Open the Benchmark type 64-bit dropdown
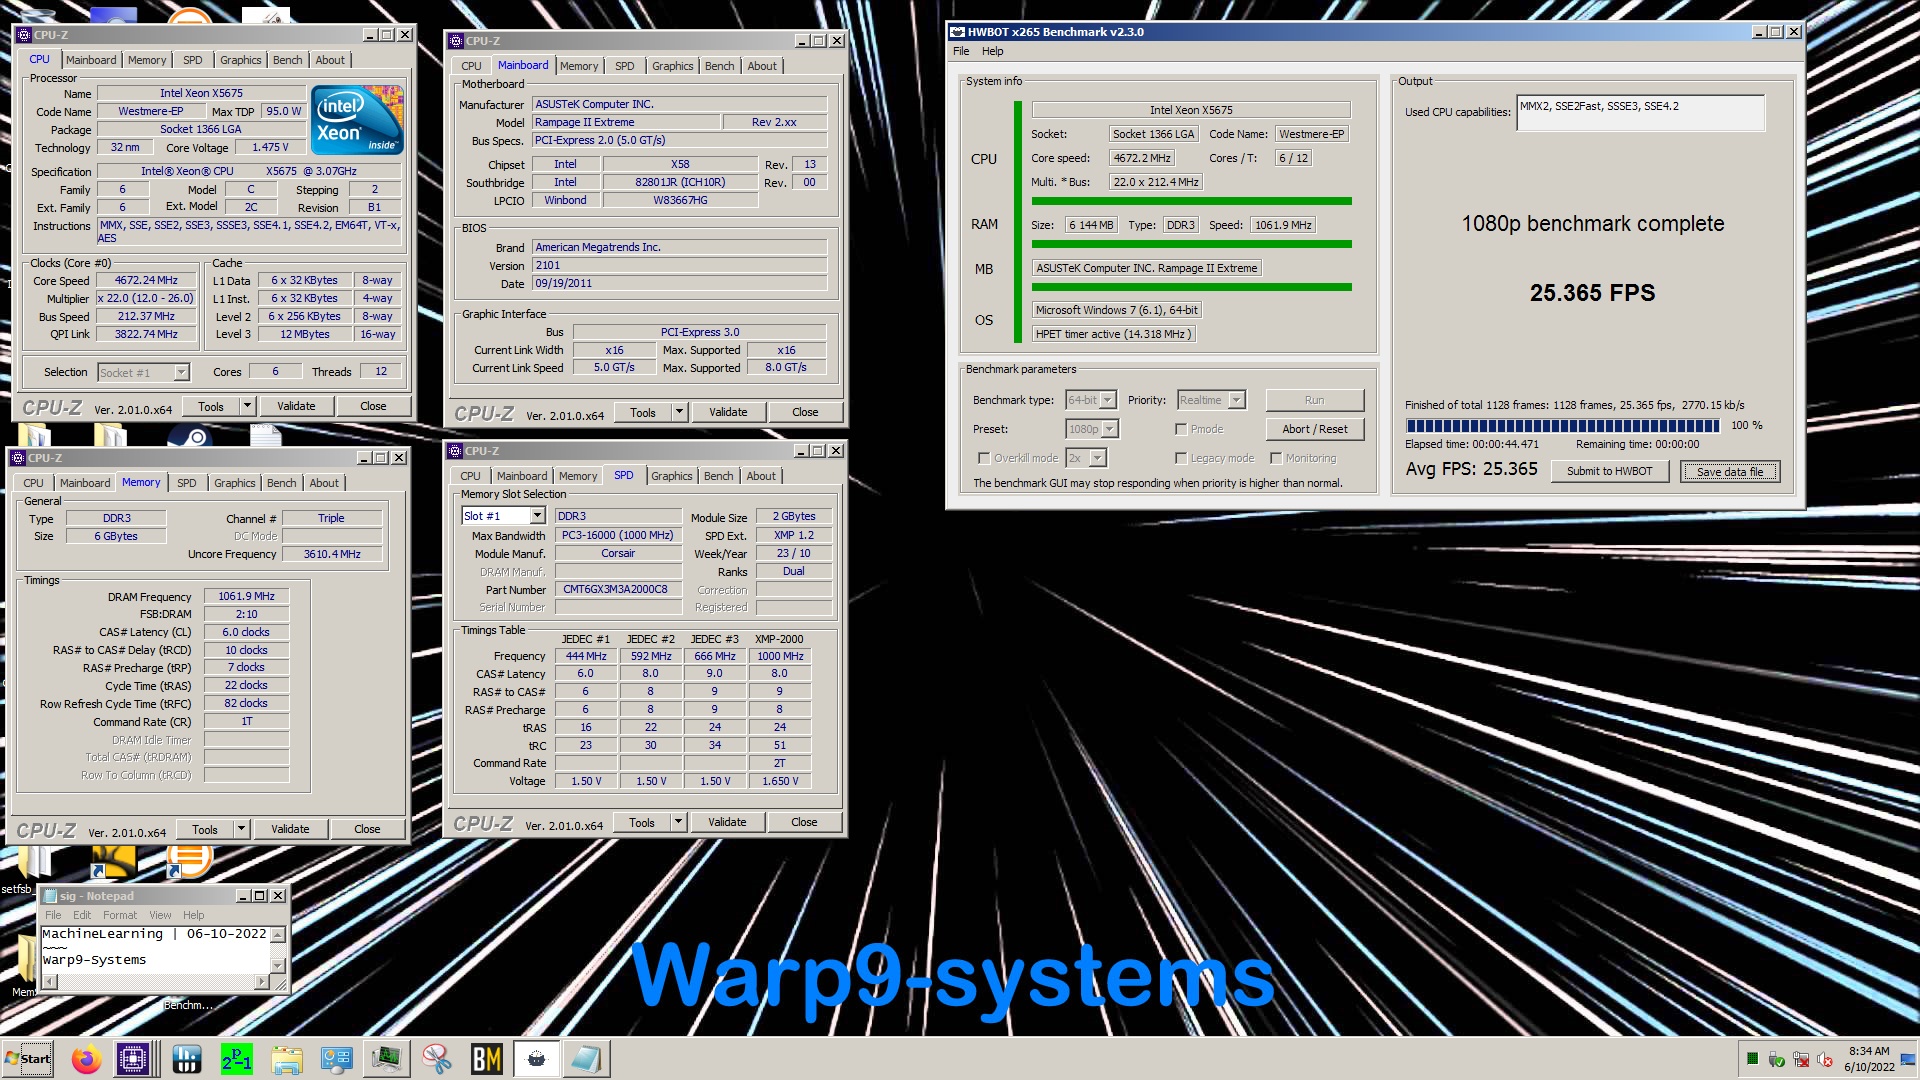The image size is (1920, 1080). (x=1108, y=400)
